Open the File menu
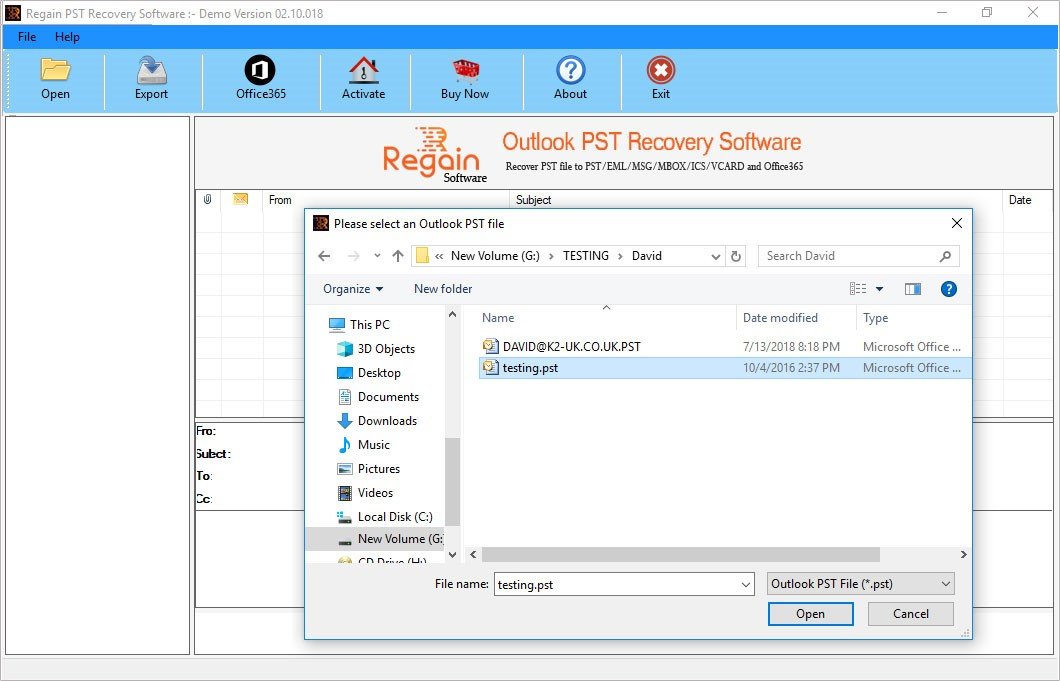Screen dimensions: 1060x681 coord(27,37)
